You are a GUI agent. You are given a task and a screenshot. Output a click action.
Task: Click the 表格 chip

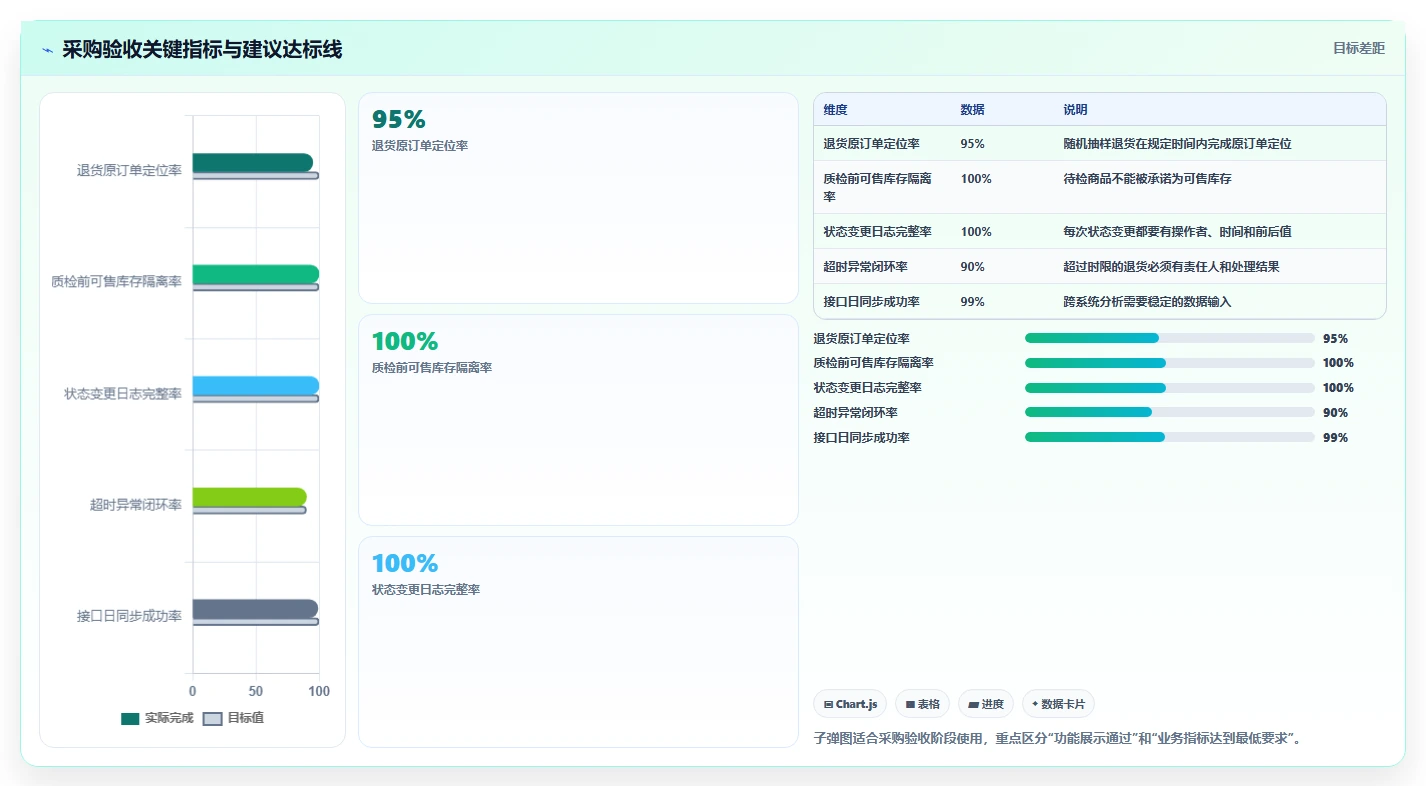click(922, 704)
